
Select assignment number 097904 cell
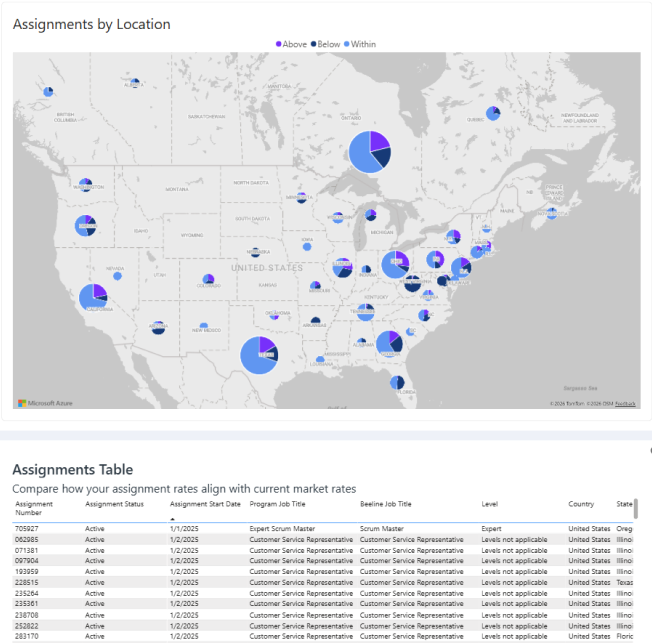27,561
